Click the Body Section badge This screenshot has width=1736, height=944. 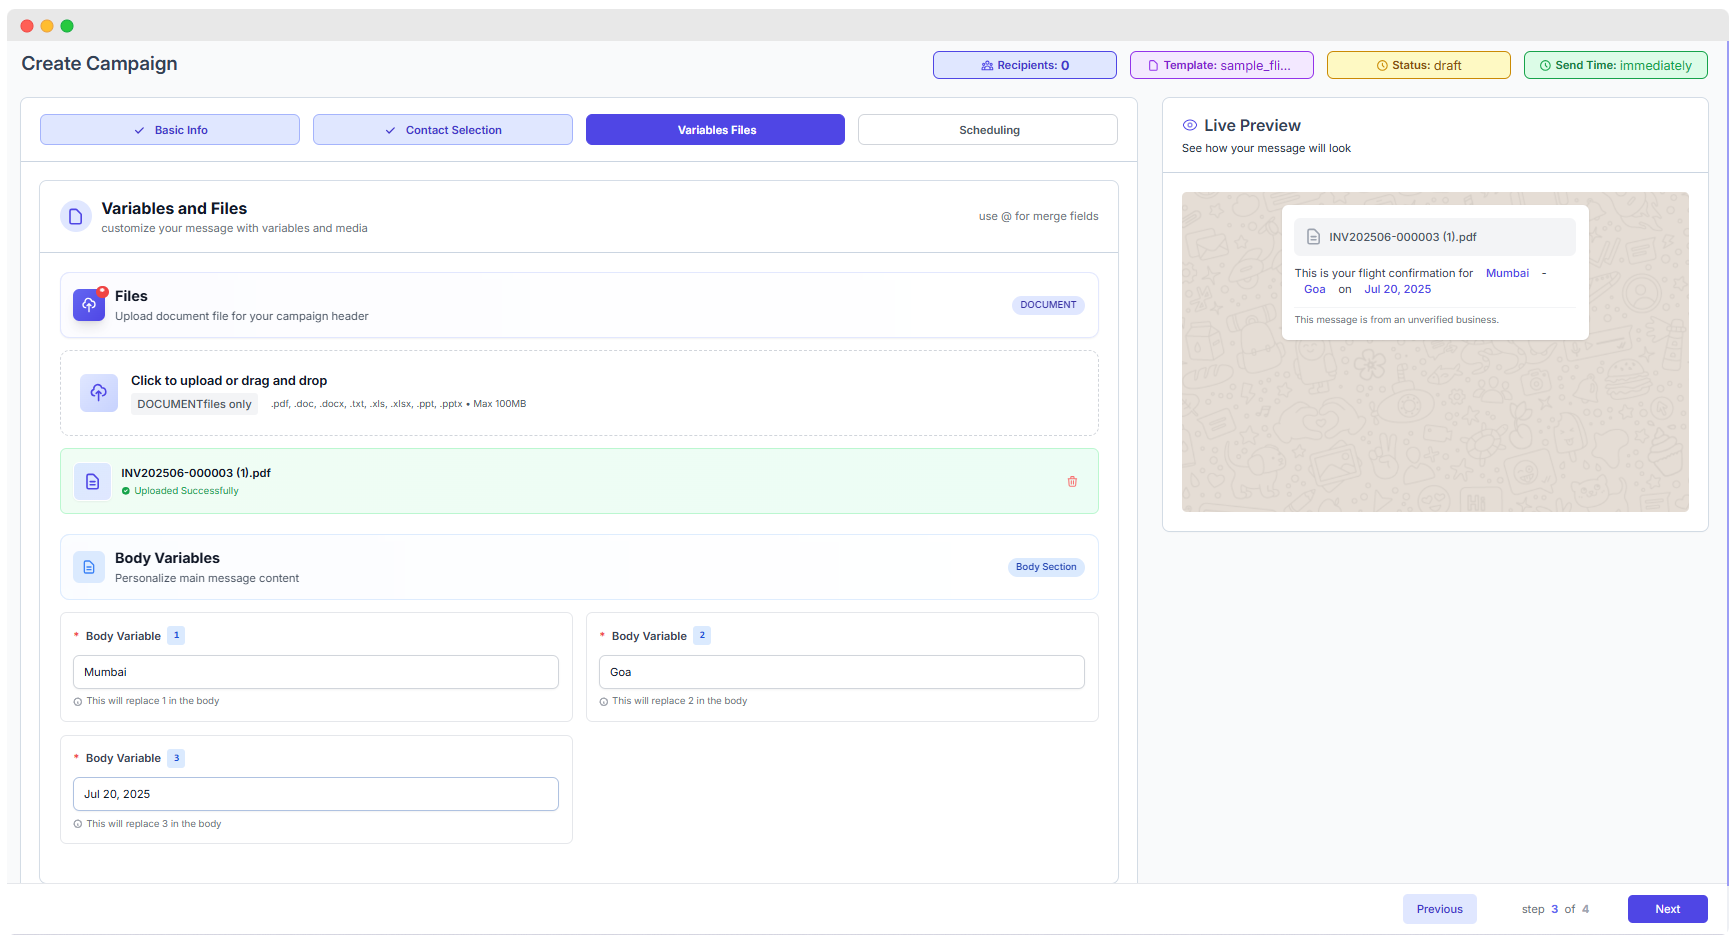1046,567
